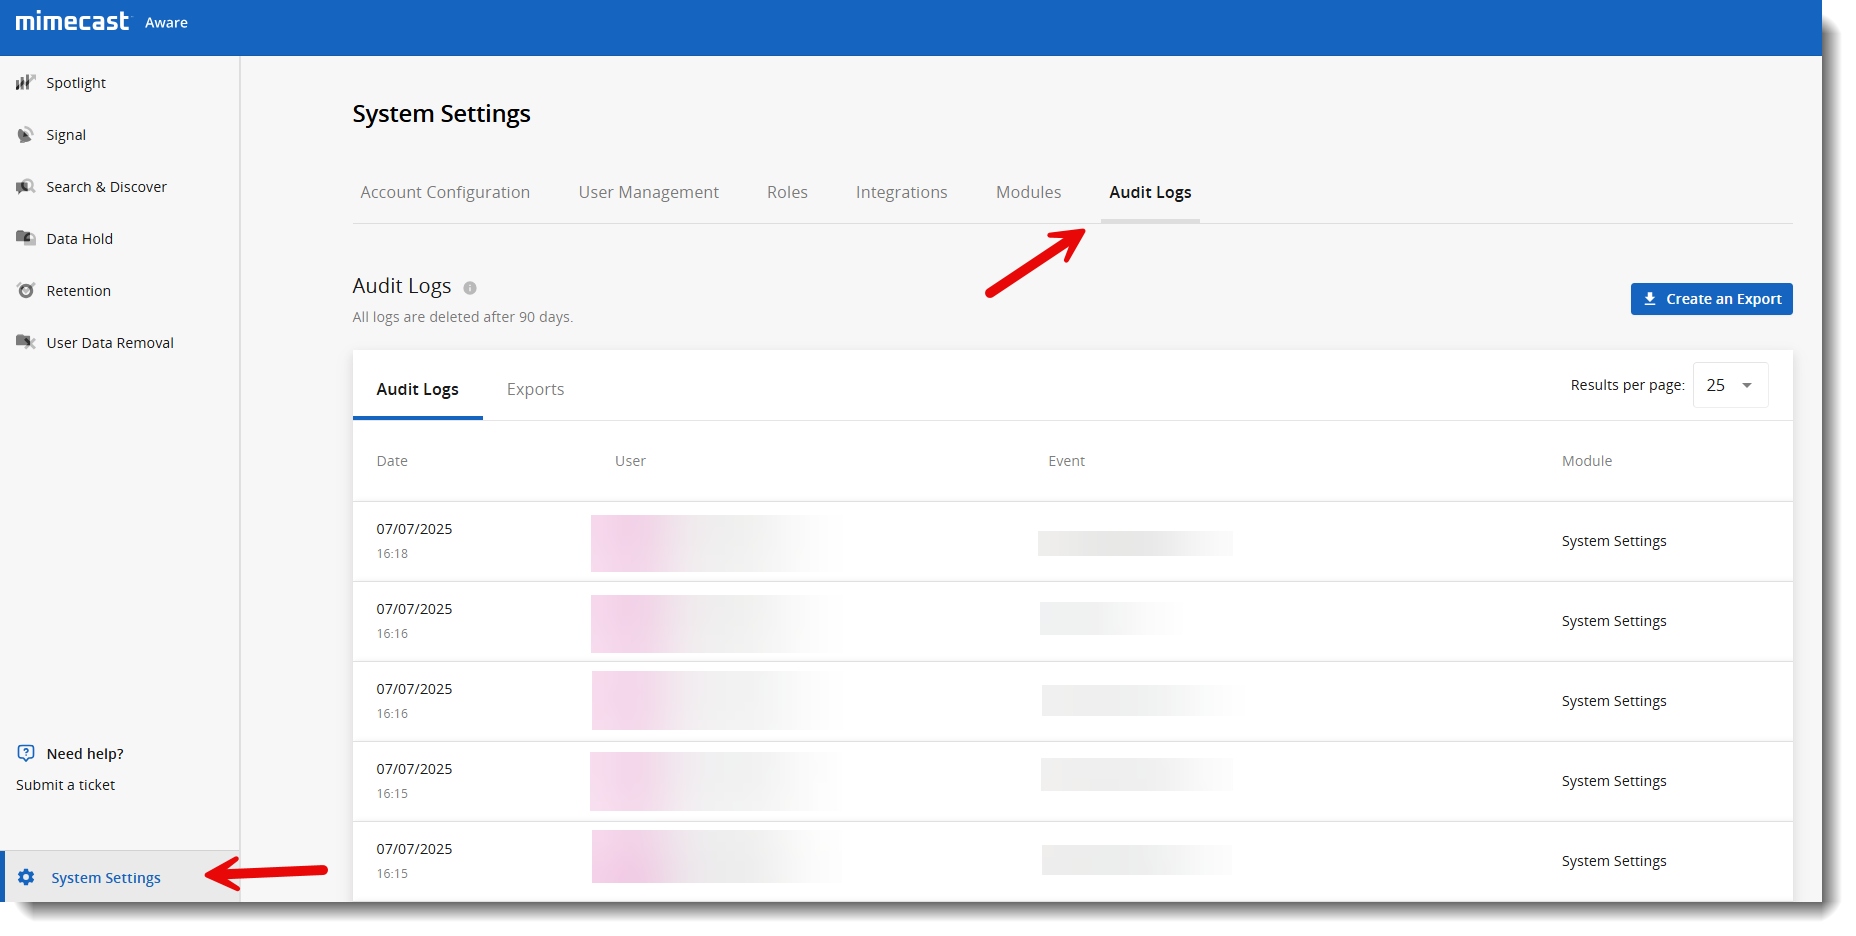1856x936 pixels.
Task: Click the Need help question icon
Action: (x=26, y=753)
